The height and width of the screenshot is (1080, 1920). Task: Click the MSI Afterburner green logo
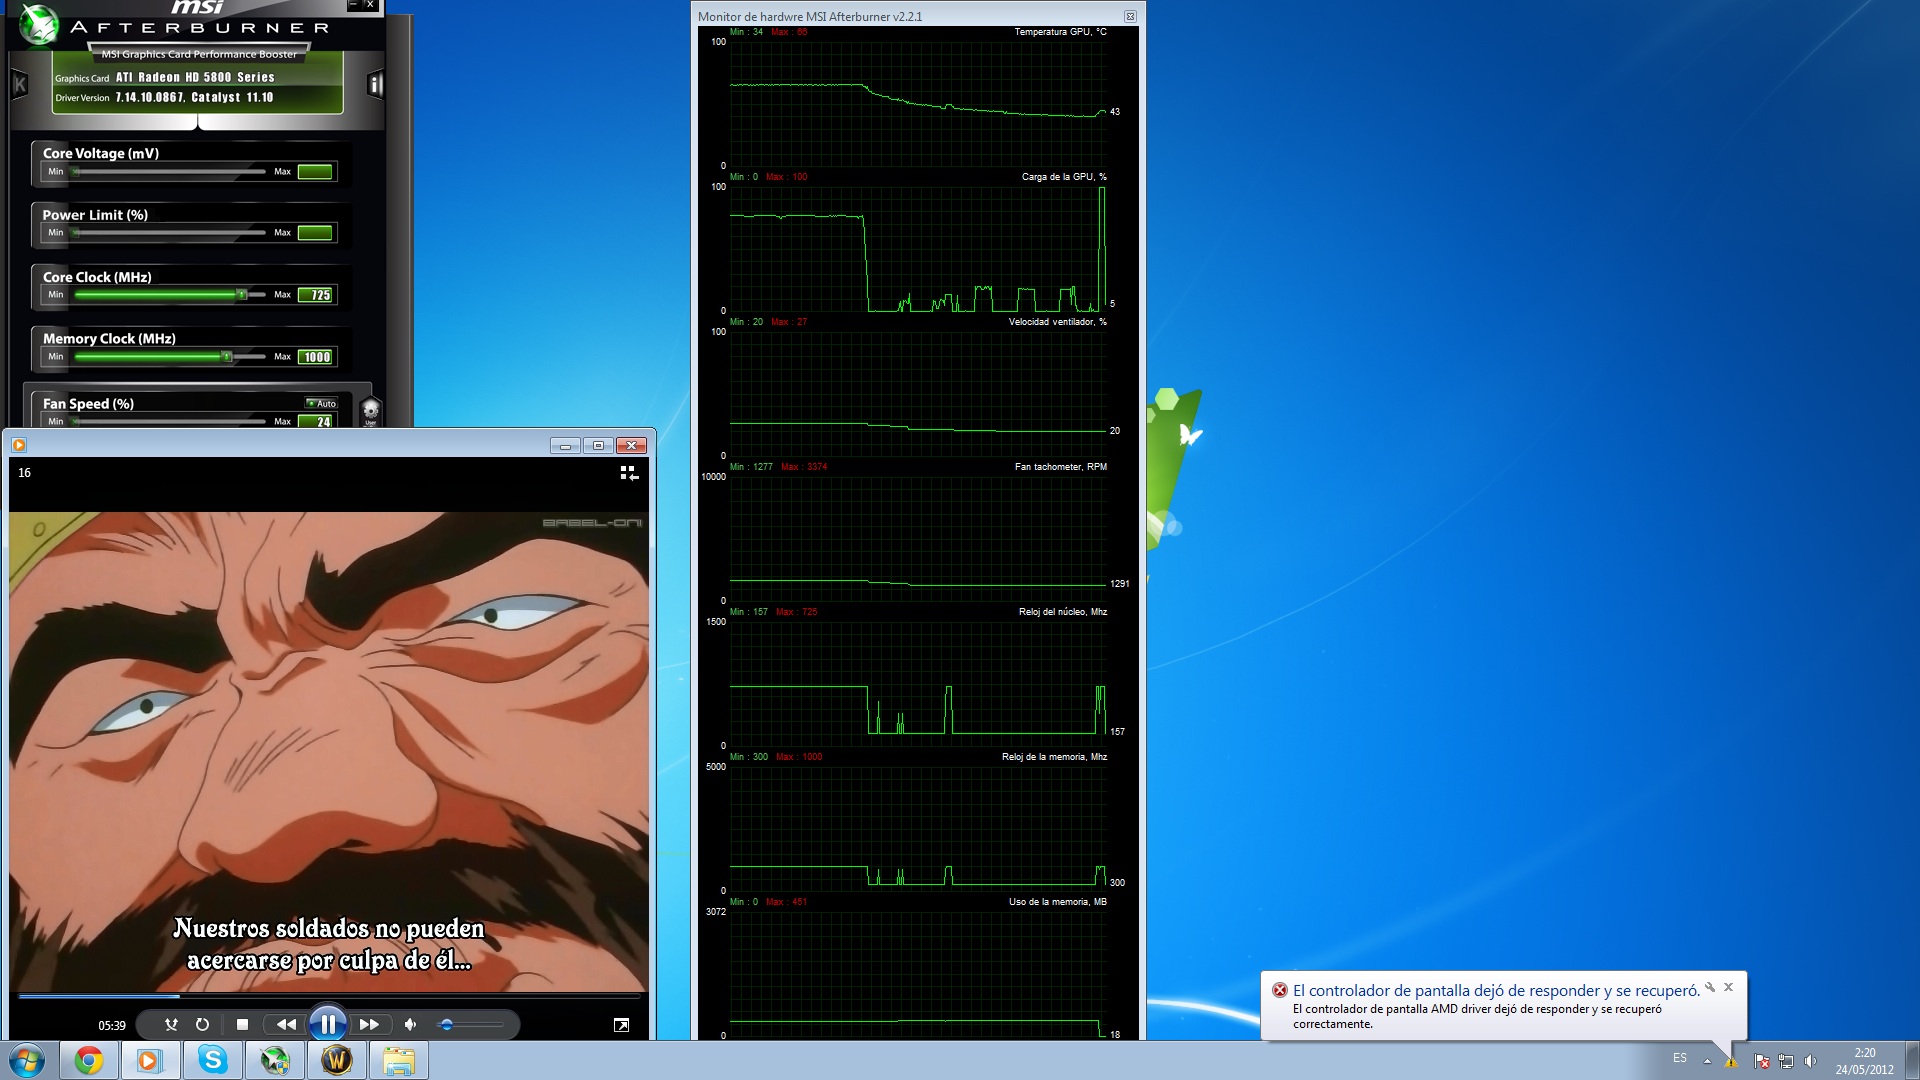[x=39, y=25]
